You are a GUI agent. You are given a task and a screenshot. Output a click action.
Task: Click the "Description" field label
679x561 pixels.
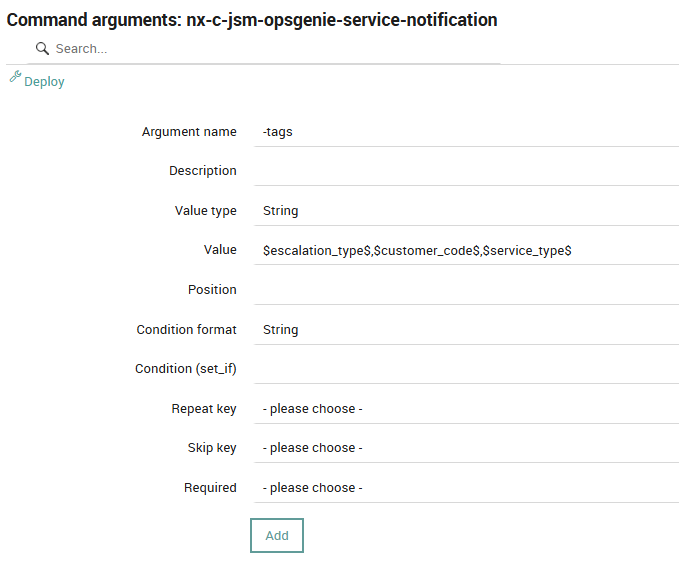coord(202,171)
